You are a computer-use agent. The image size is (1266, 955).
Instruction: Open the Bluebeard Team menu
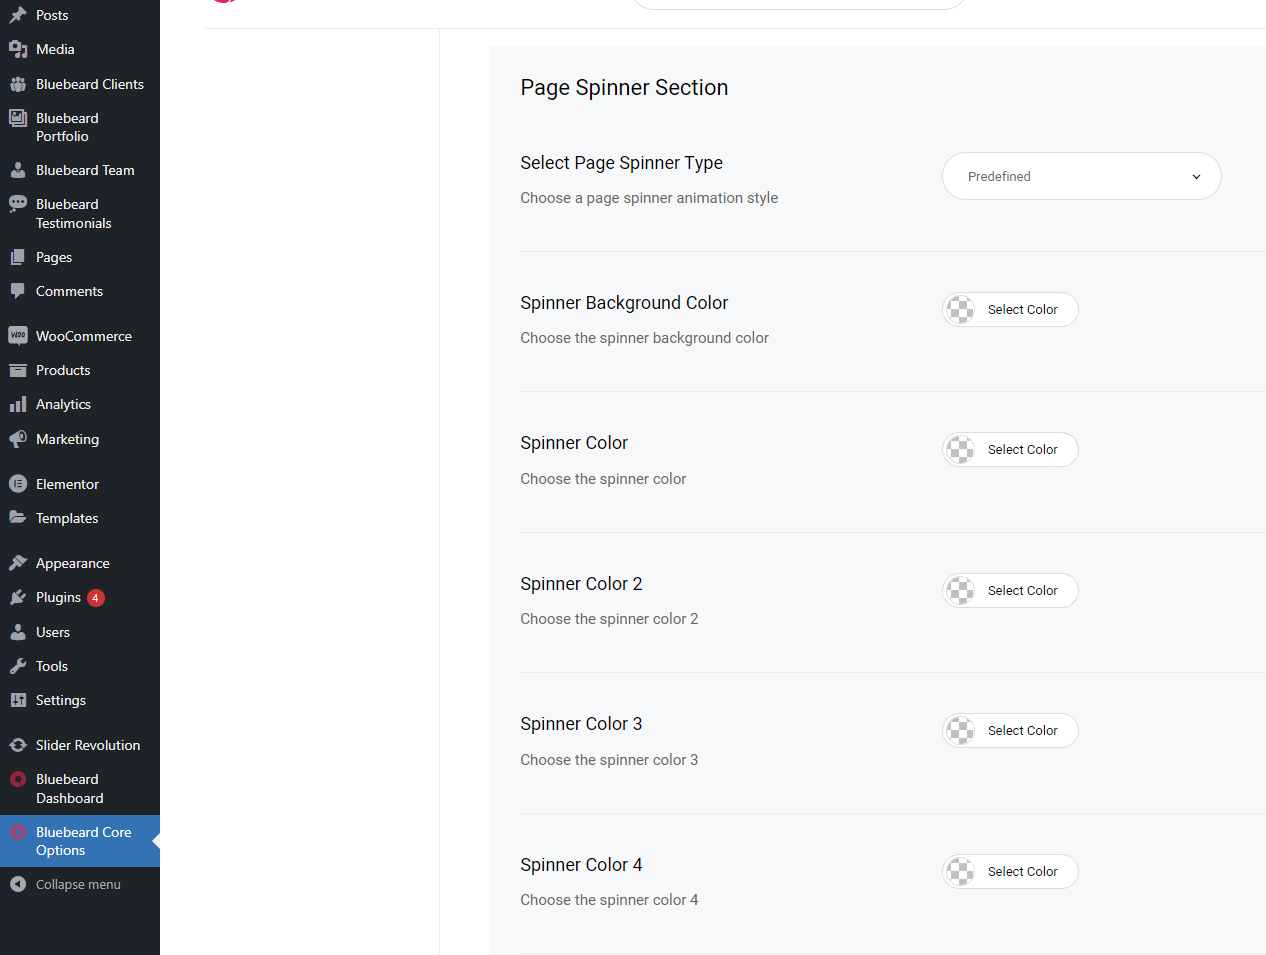tap(80, 170)
